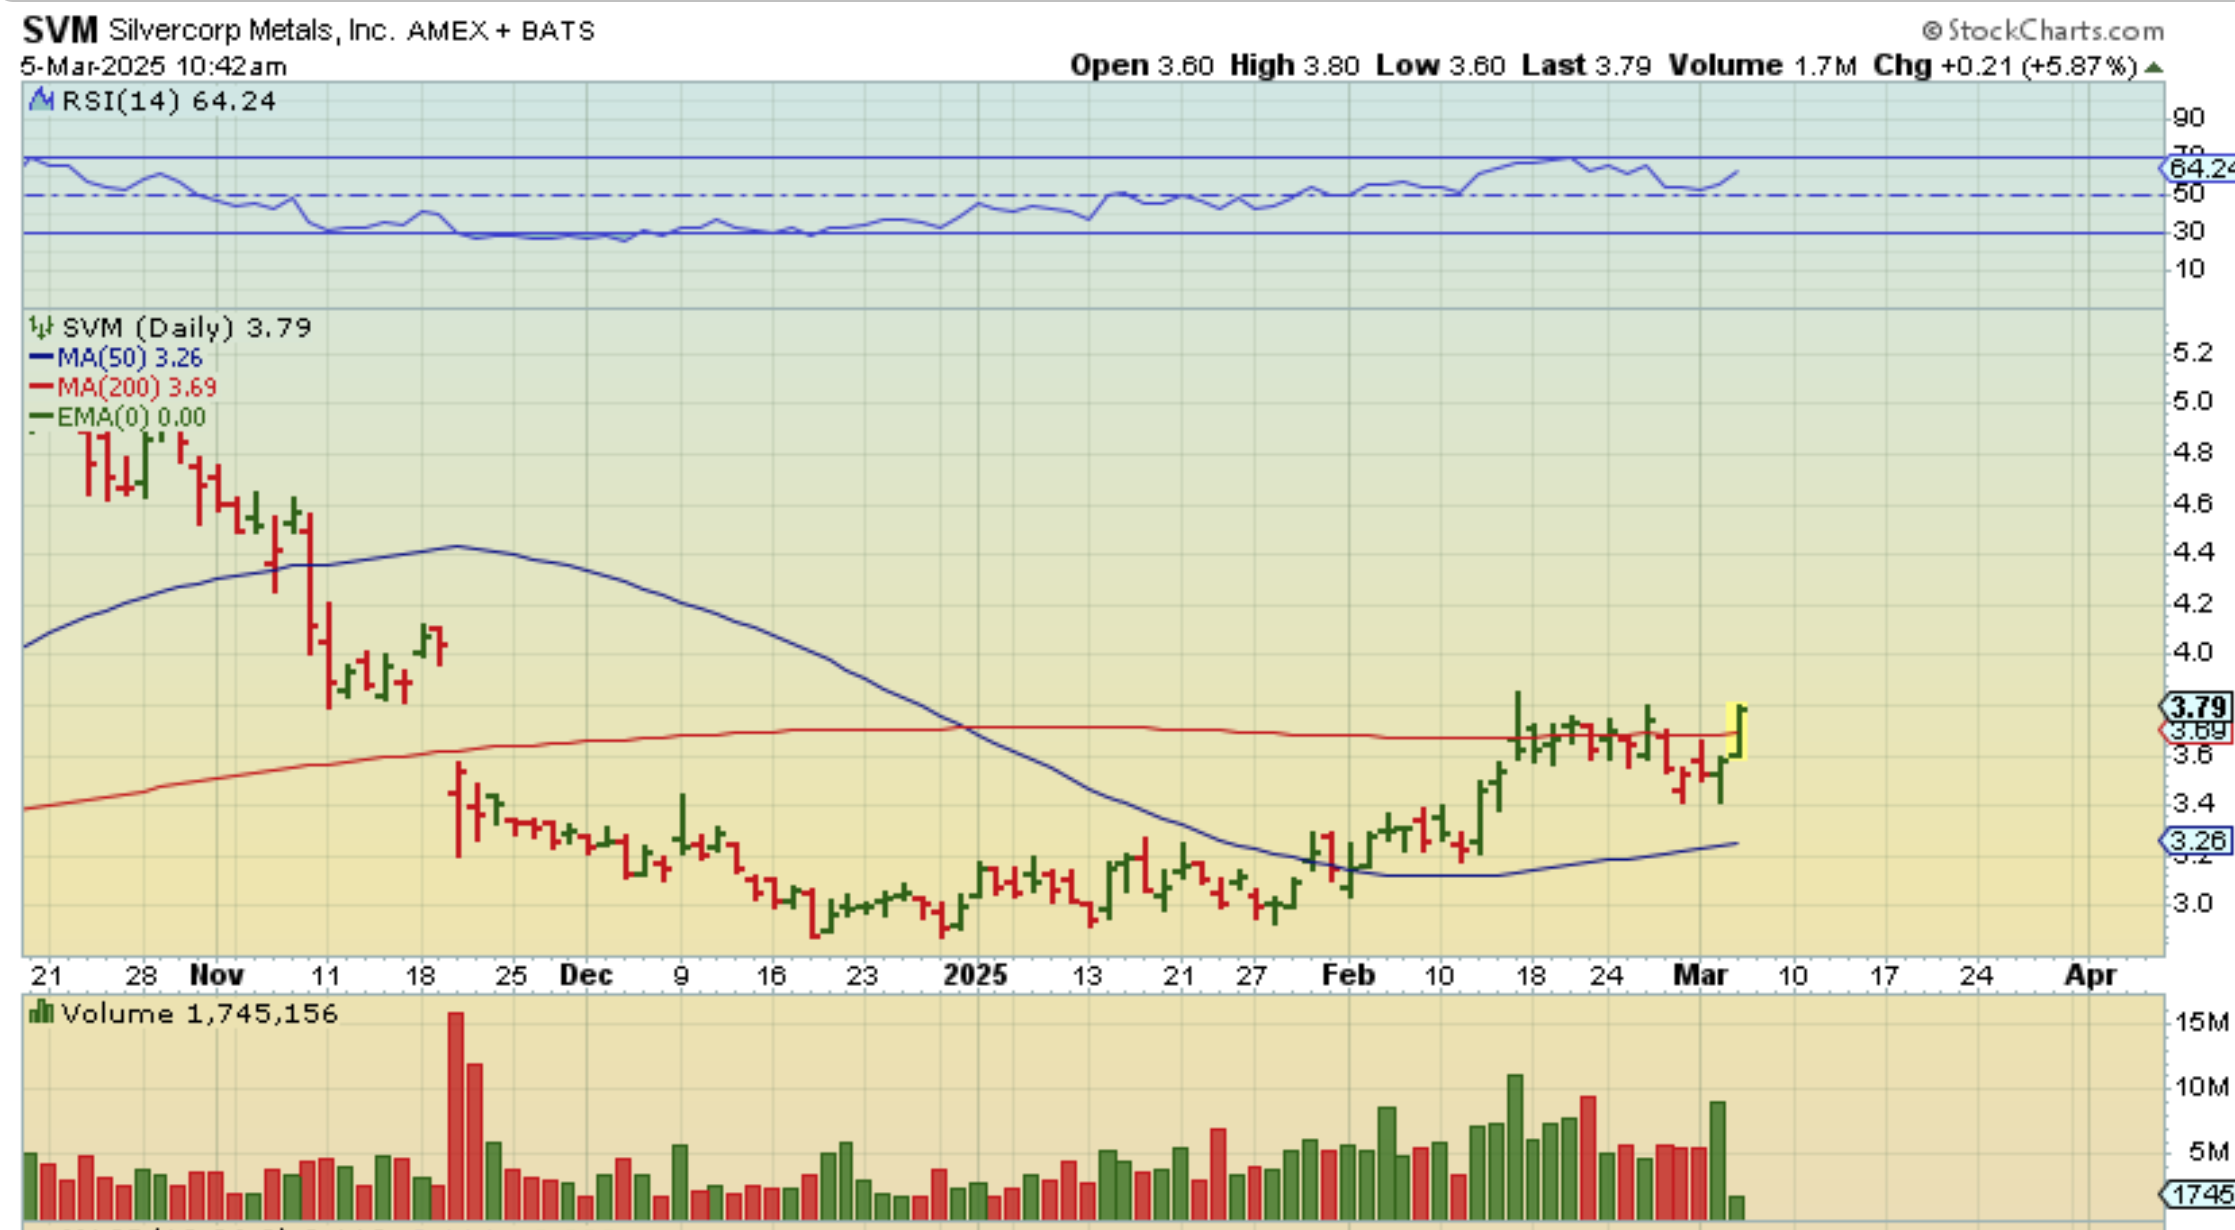Click the Mar month label on date axis

1700,975
